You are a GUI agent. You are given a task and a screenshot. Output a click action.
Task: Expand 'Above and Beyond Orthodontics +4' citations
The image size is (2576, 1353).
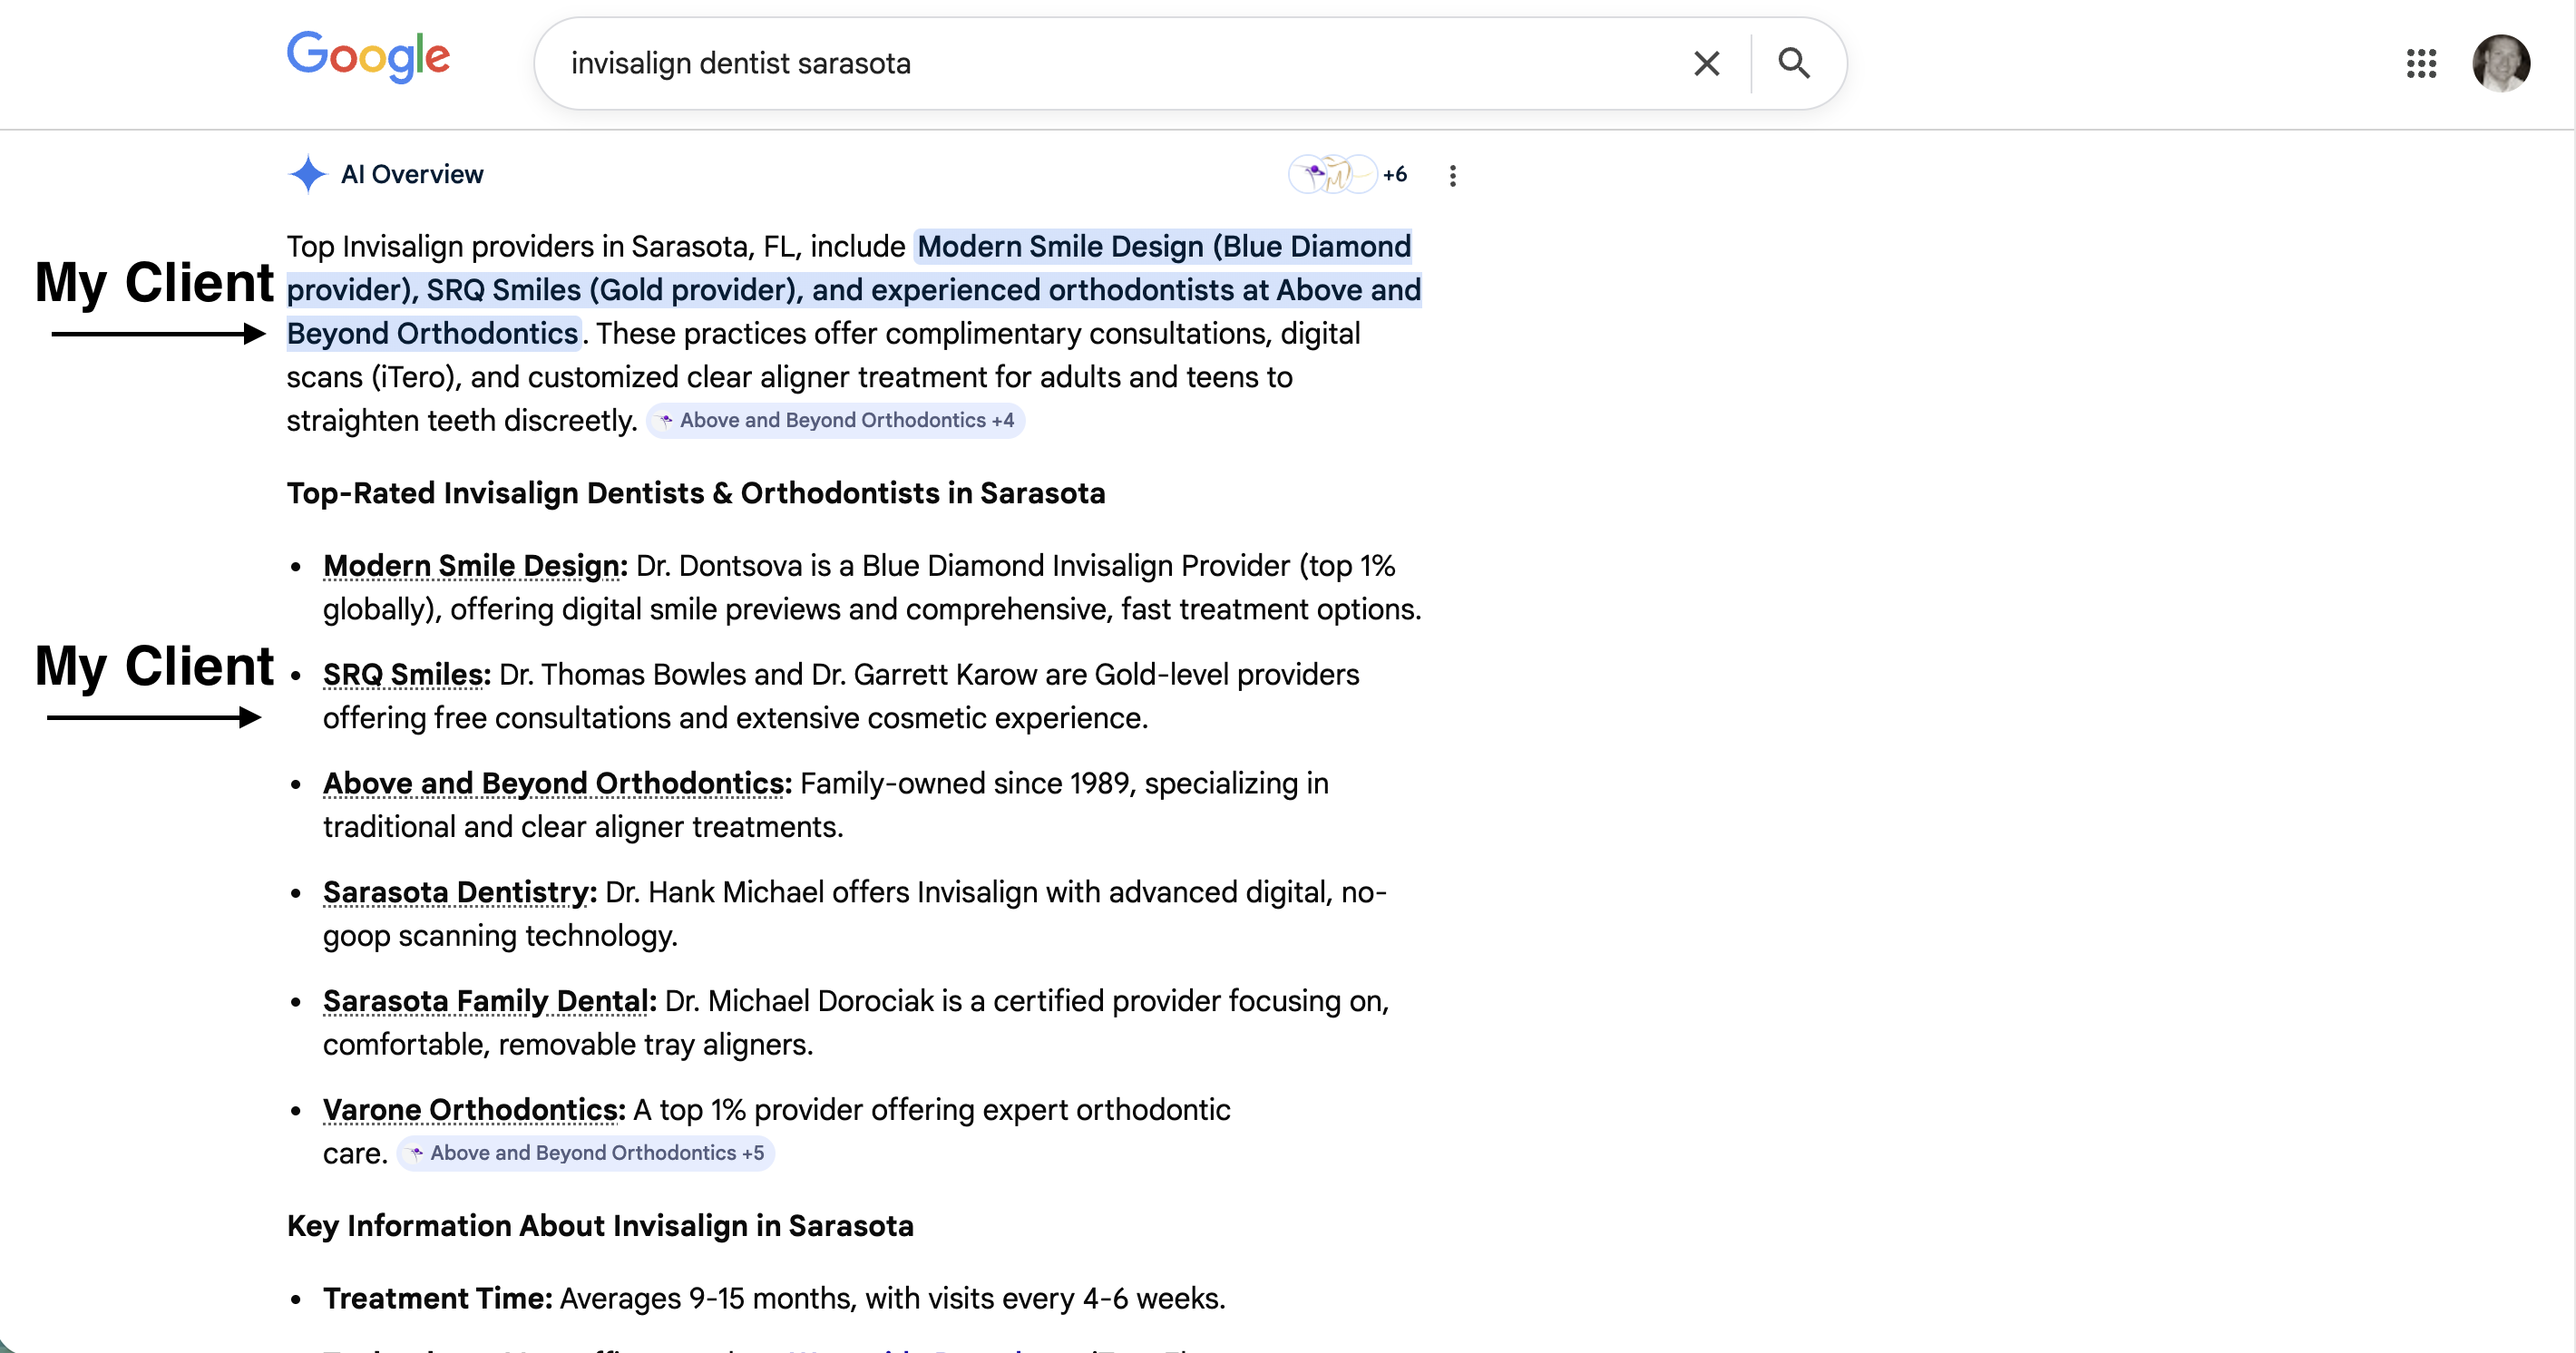coord(836,420)
